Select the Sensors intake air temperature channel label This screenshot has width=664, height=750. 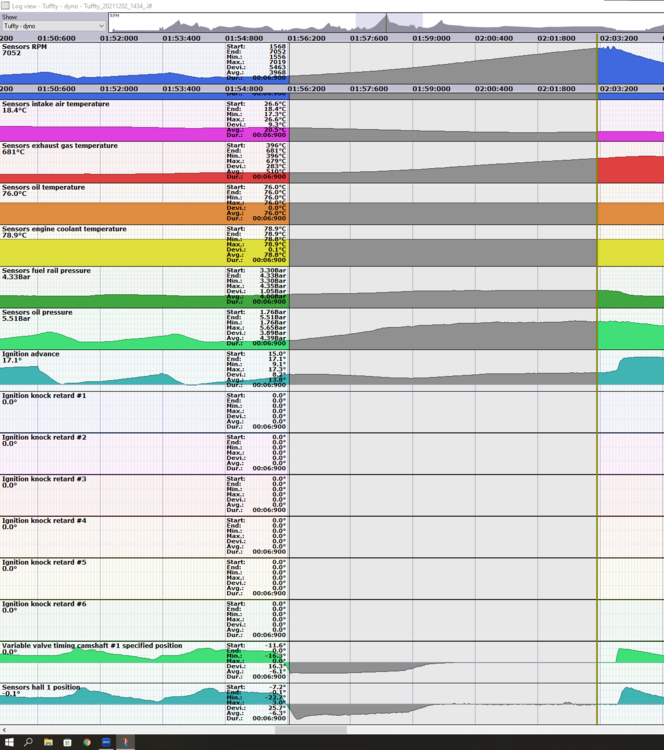tap(55, 103)
